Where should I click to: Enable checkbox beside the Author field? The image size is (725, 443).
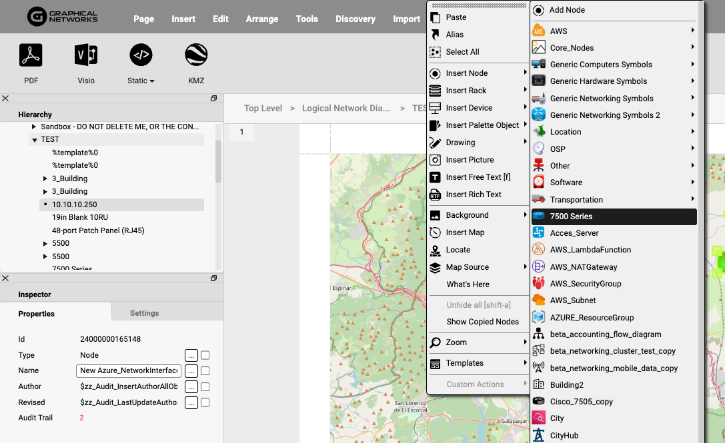coord(205,386)
